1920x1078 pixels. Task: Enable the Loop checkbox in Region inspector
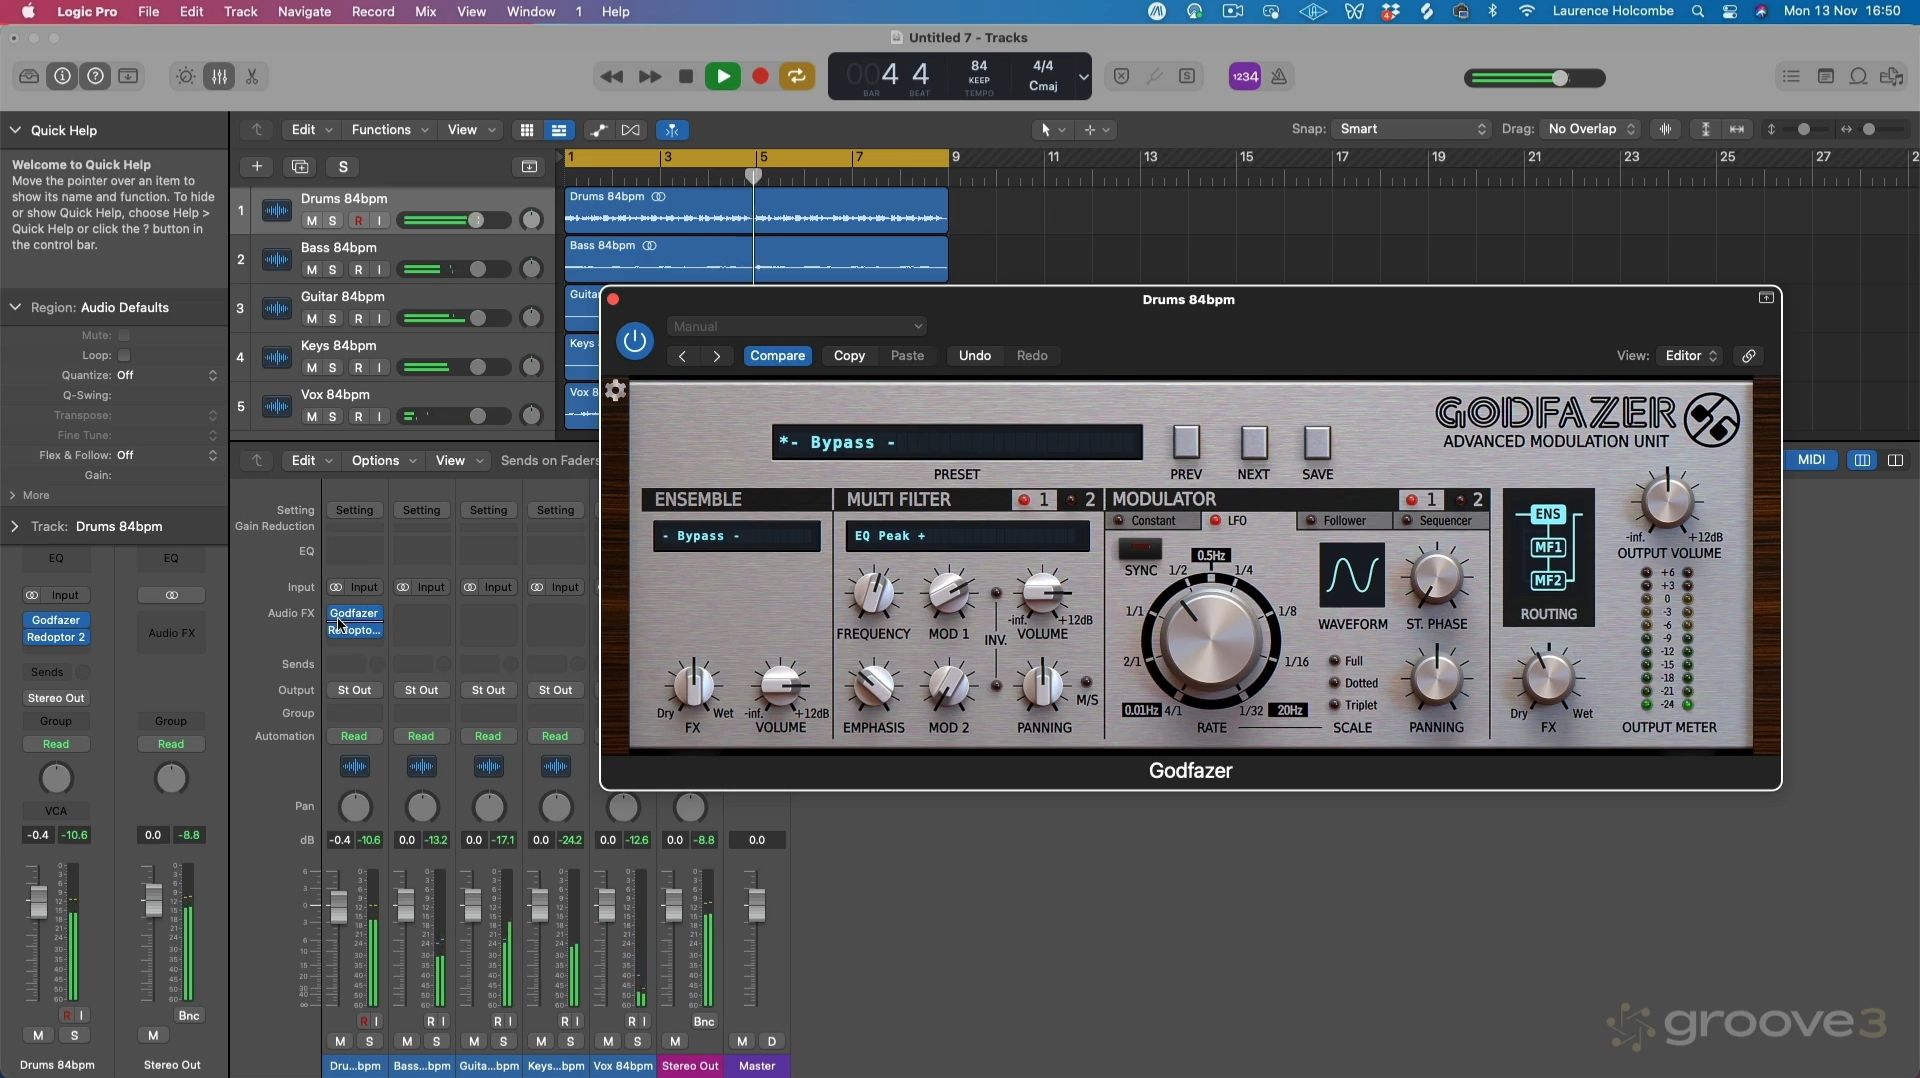pos(124,356)
